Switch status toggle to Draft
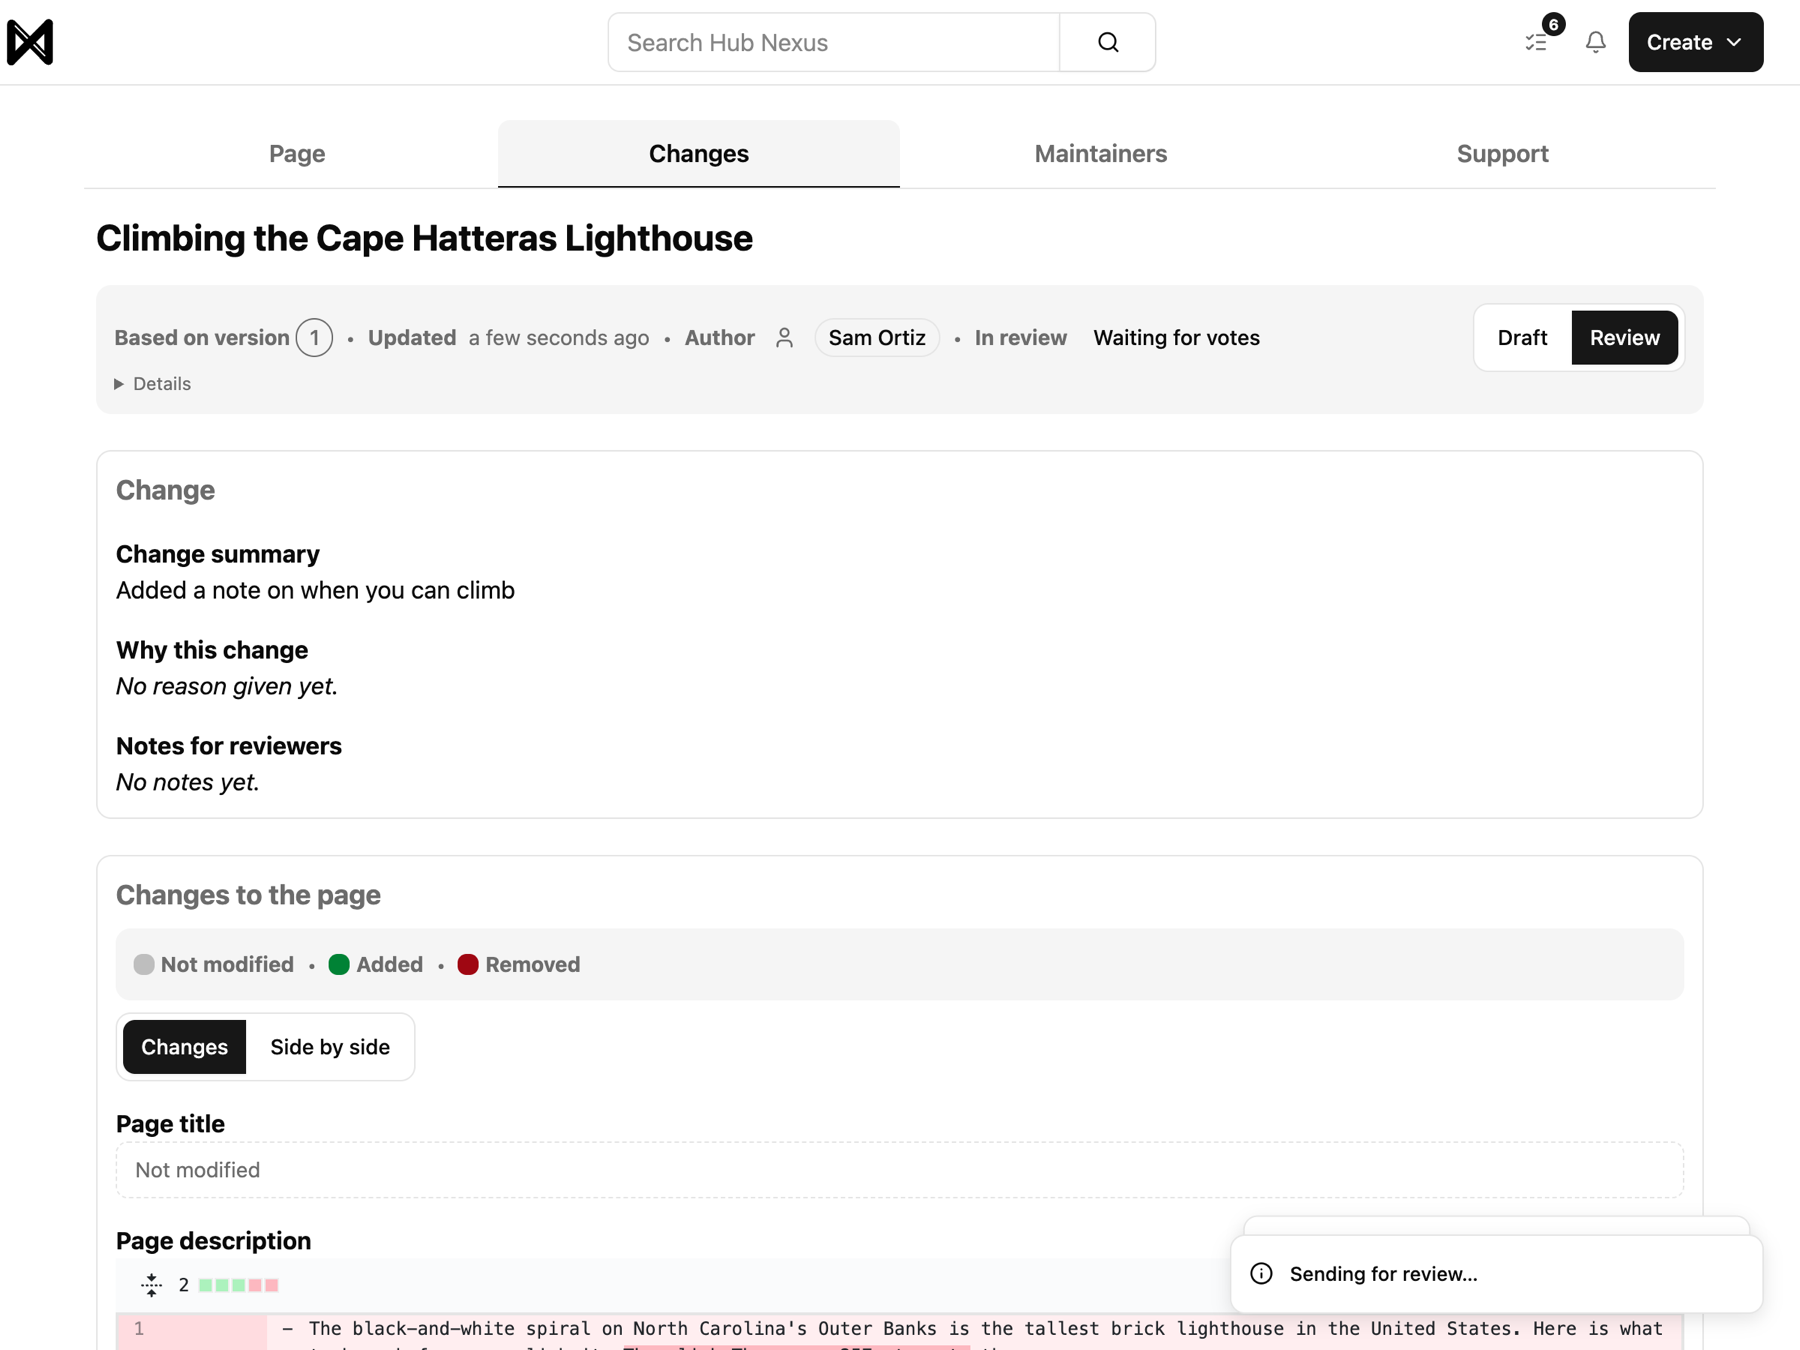 pos(1522,338)
